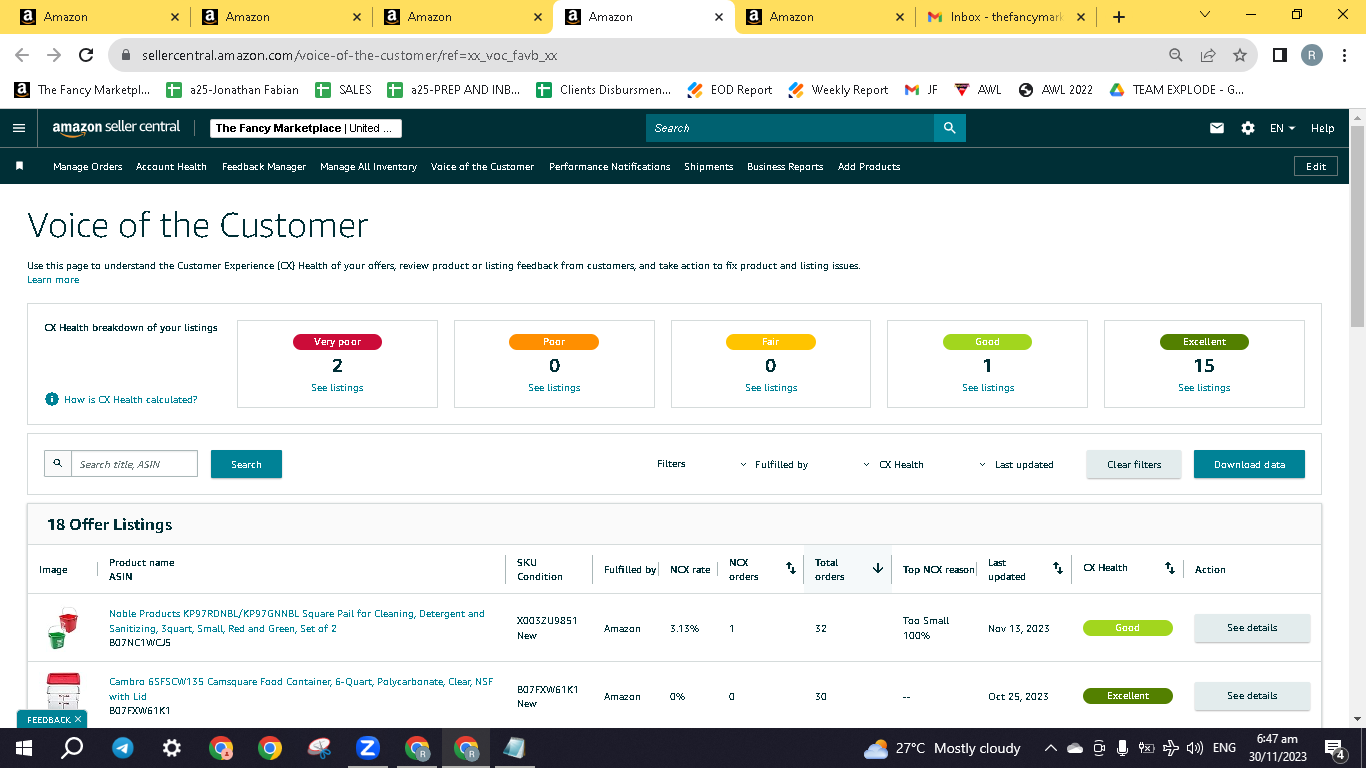Bookmark this page with the star icon
This screenshot has height=768, width=1366.
coord(1240,55)
